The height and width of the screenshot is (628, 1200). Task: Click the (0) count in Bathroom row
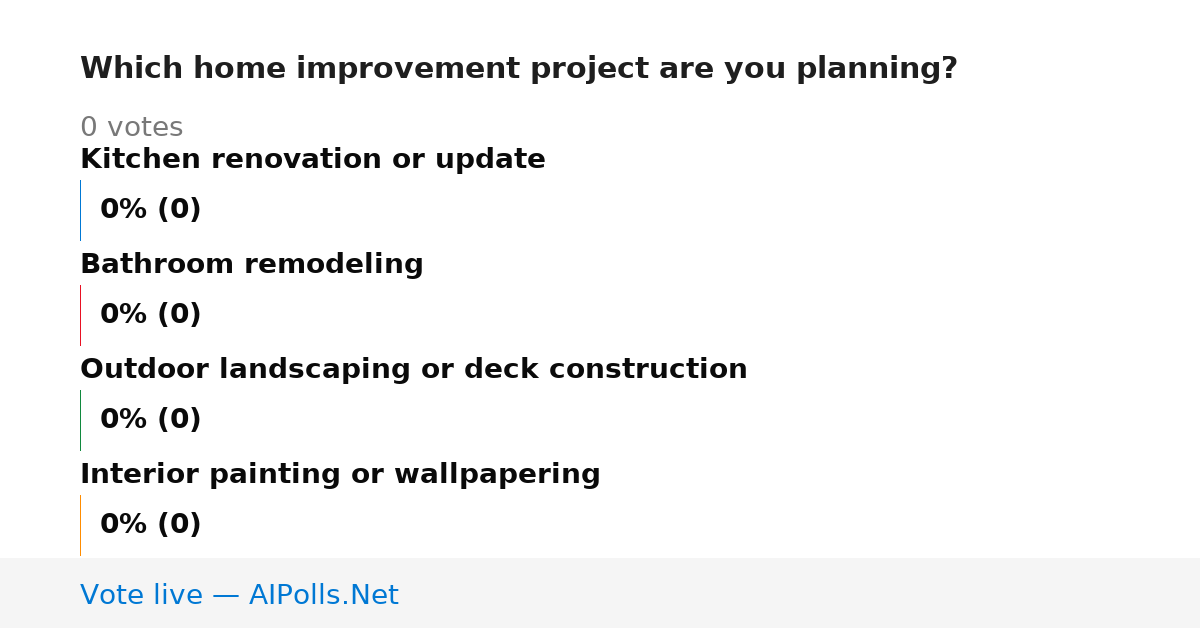(x=179, y=315)
